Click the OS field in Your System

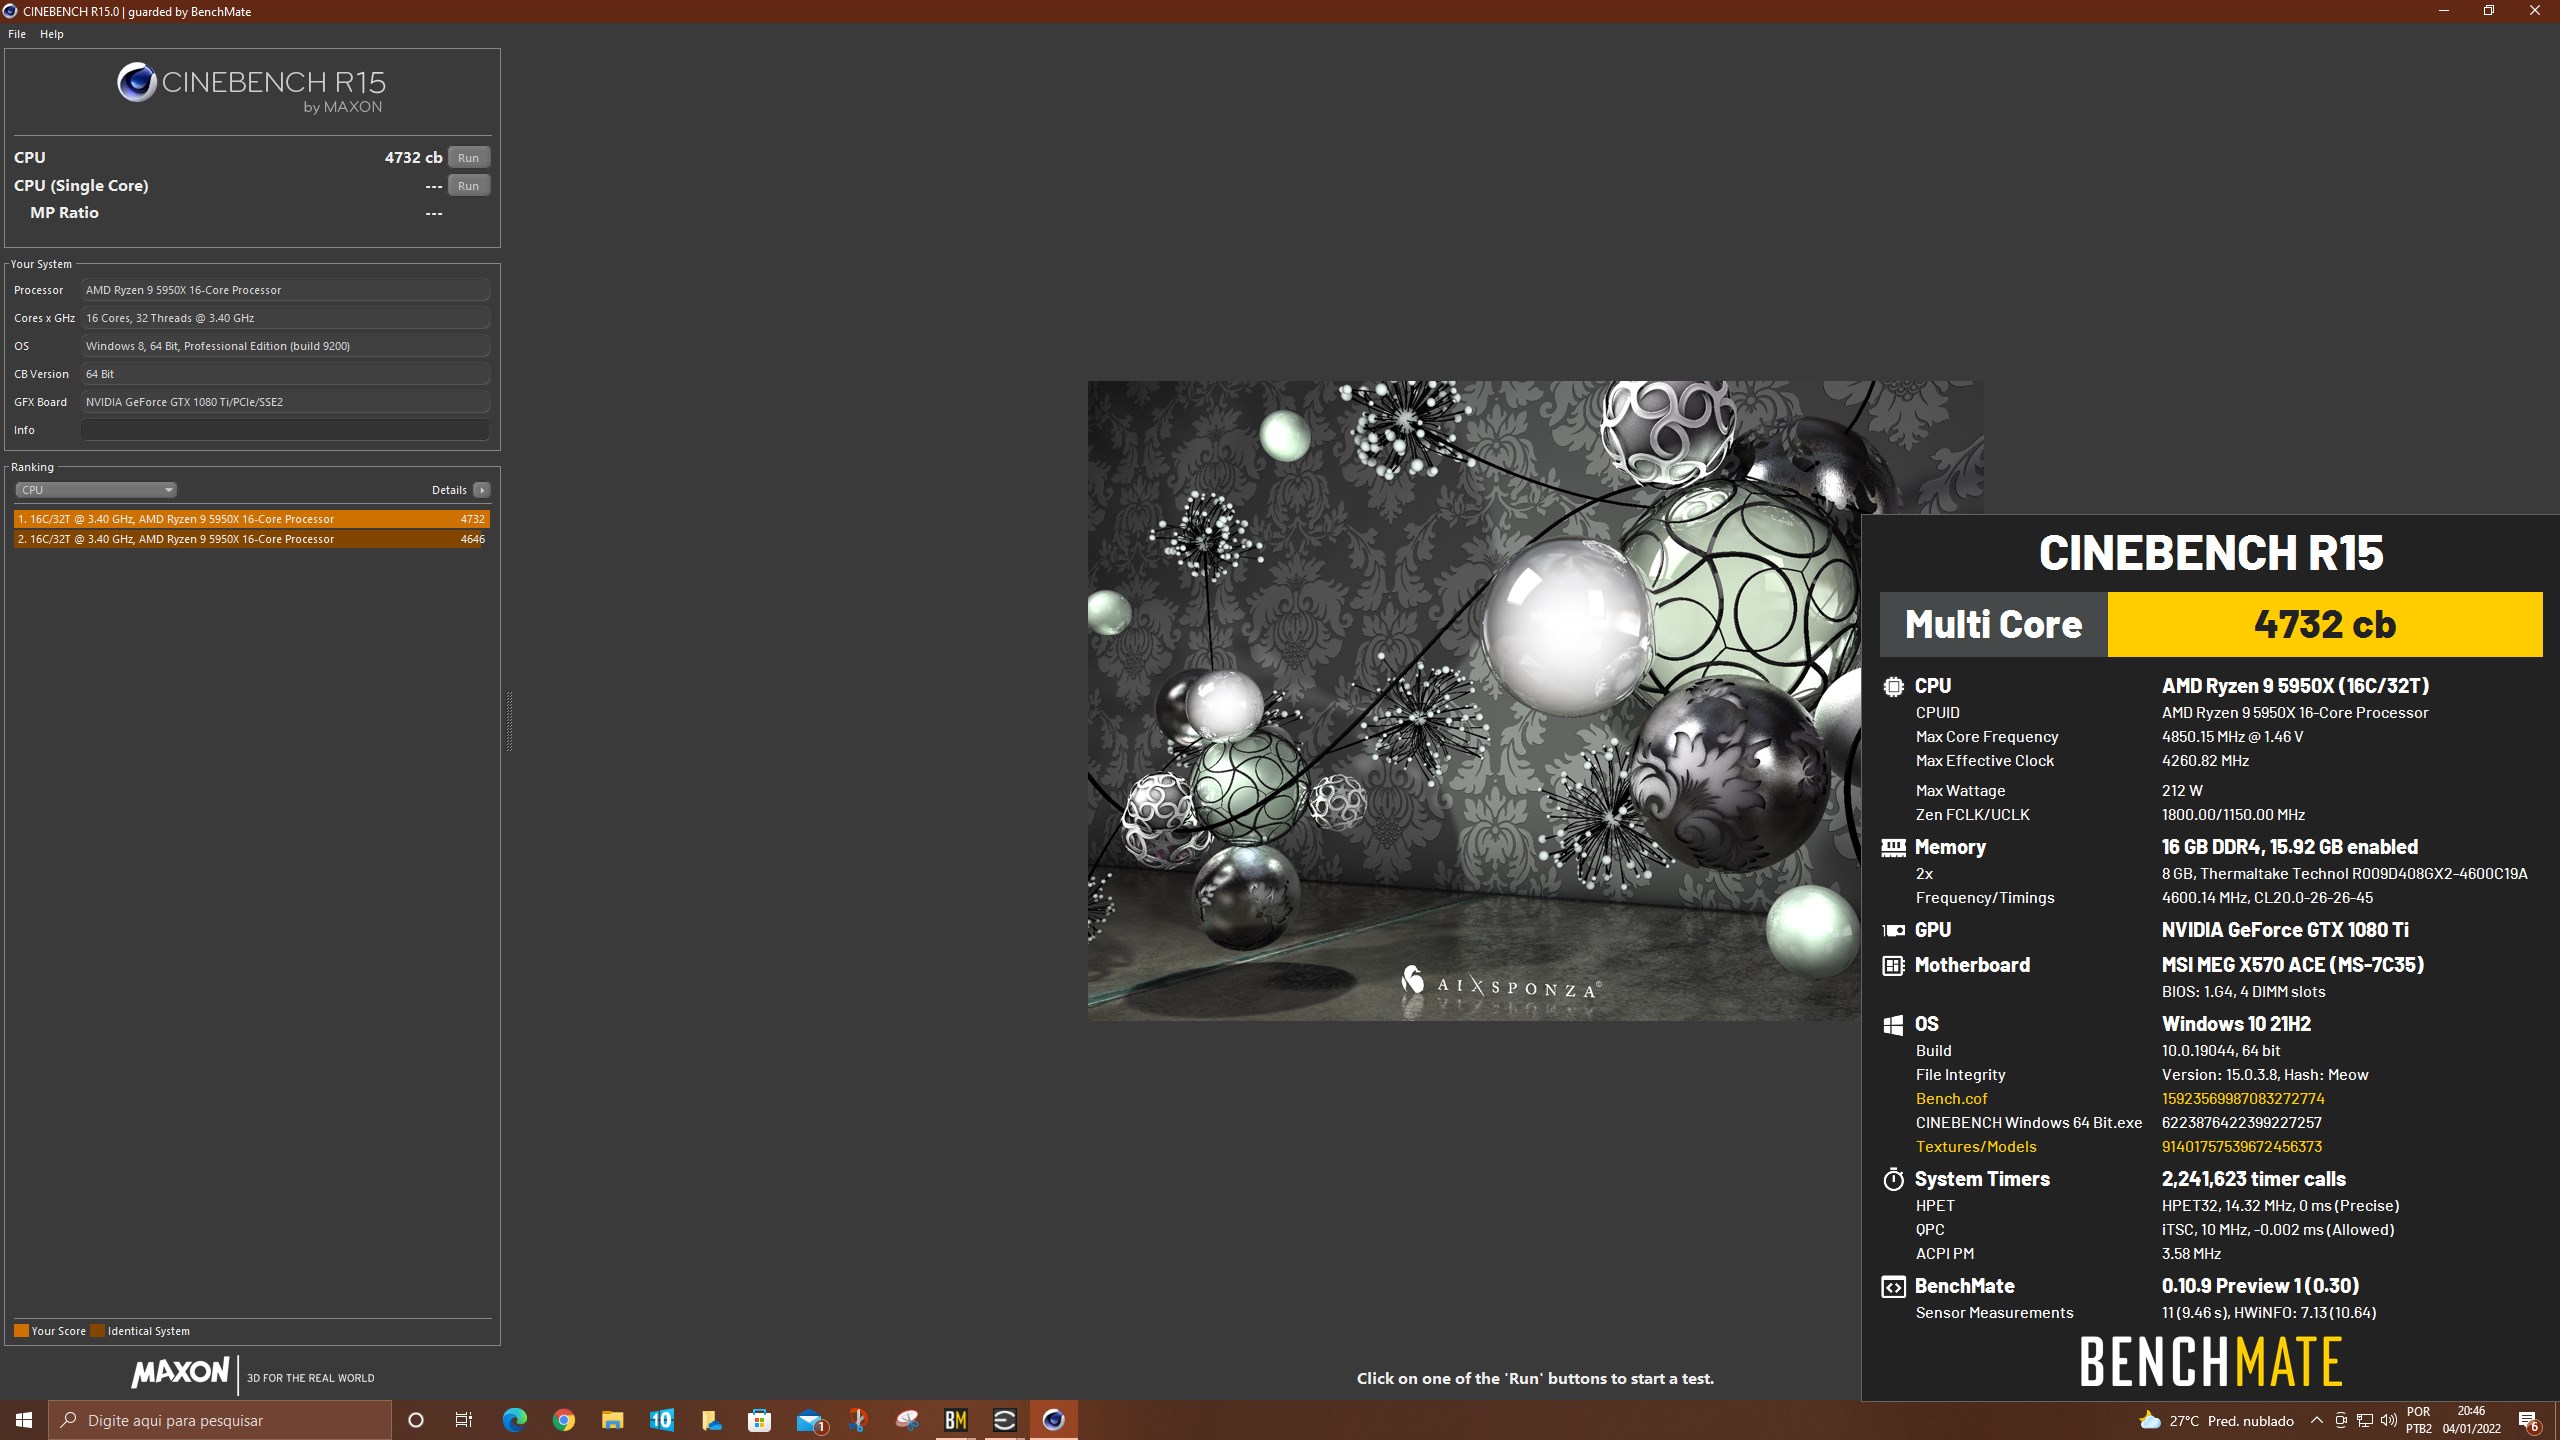click(285, 346)
